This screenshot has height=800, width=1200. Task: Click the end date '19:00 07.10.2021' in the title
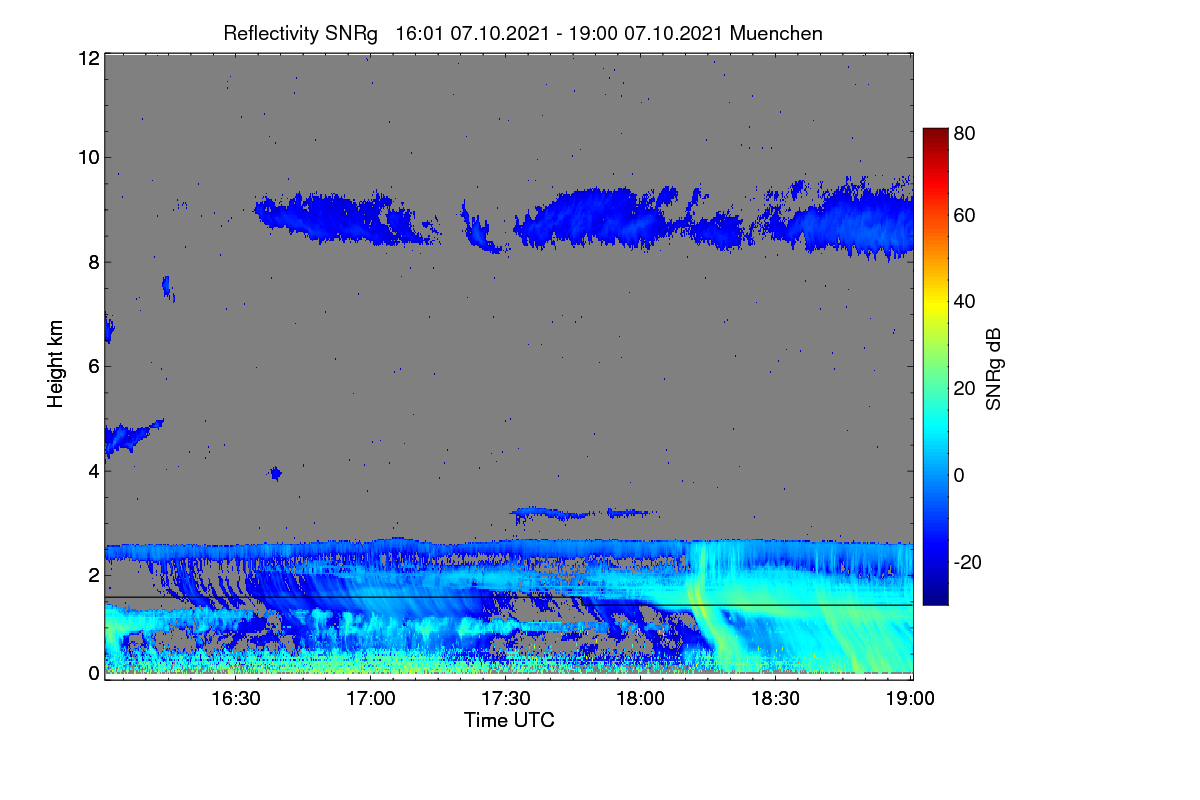[x=647, y=33]
